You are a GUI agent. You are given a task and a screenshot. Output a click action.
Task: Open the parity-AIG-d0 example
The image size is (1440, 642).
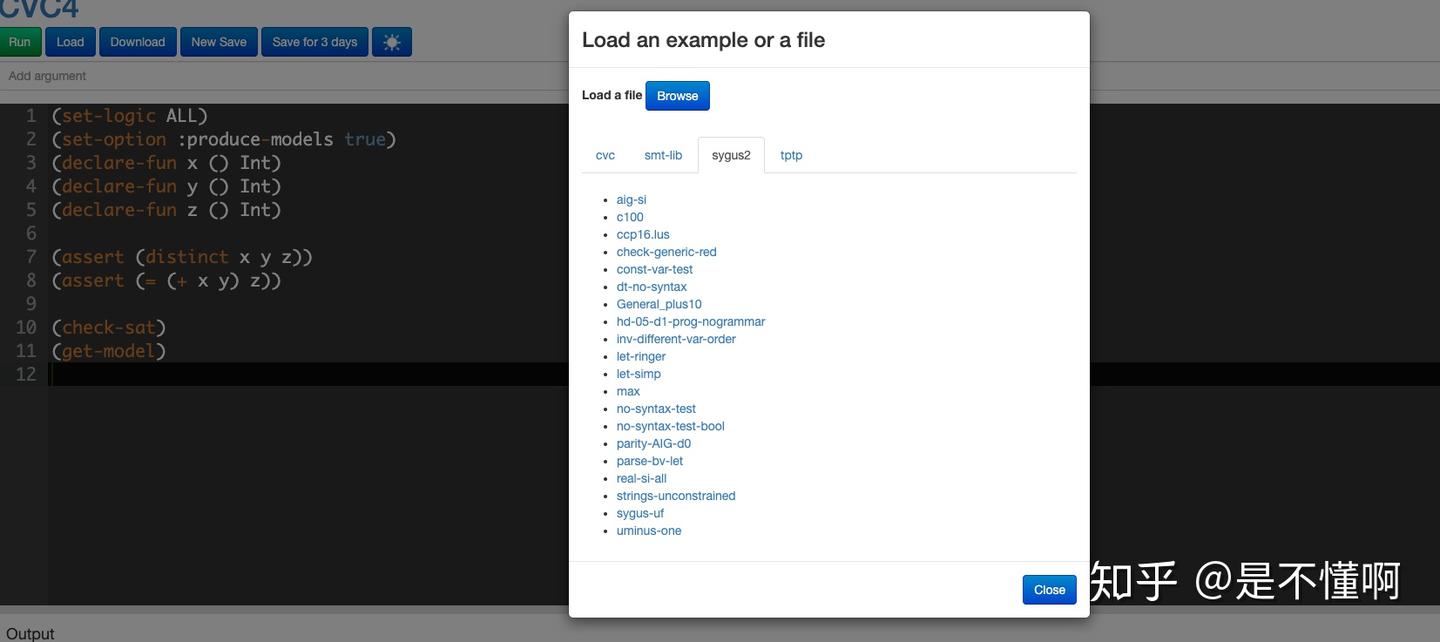[653, 444]
